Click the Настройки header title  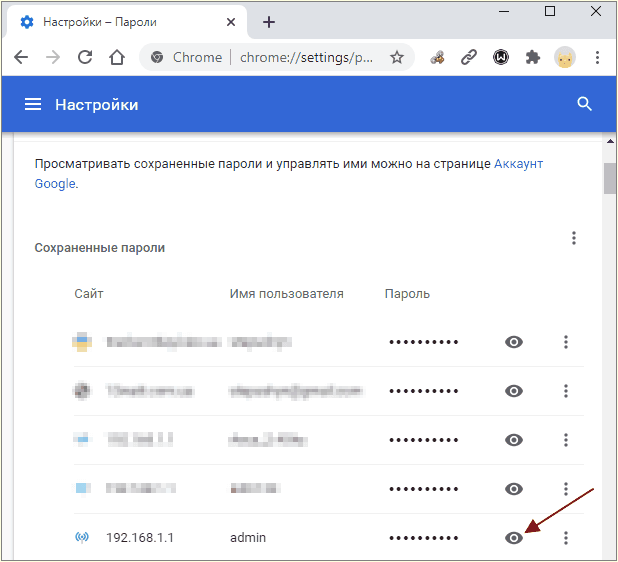(x=97, y=105)
